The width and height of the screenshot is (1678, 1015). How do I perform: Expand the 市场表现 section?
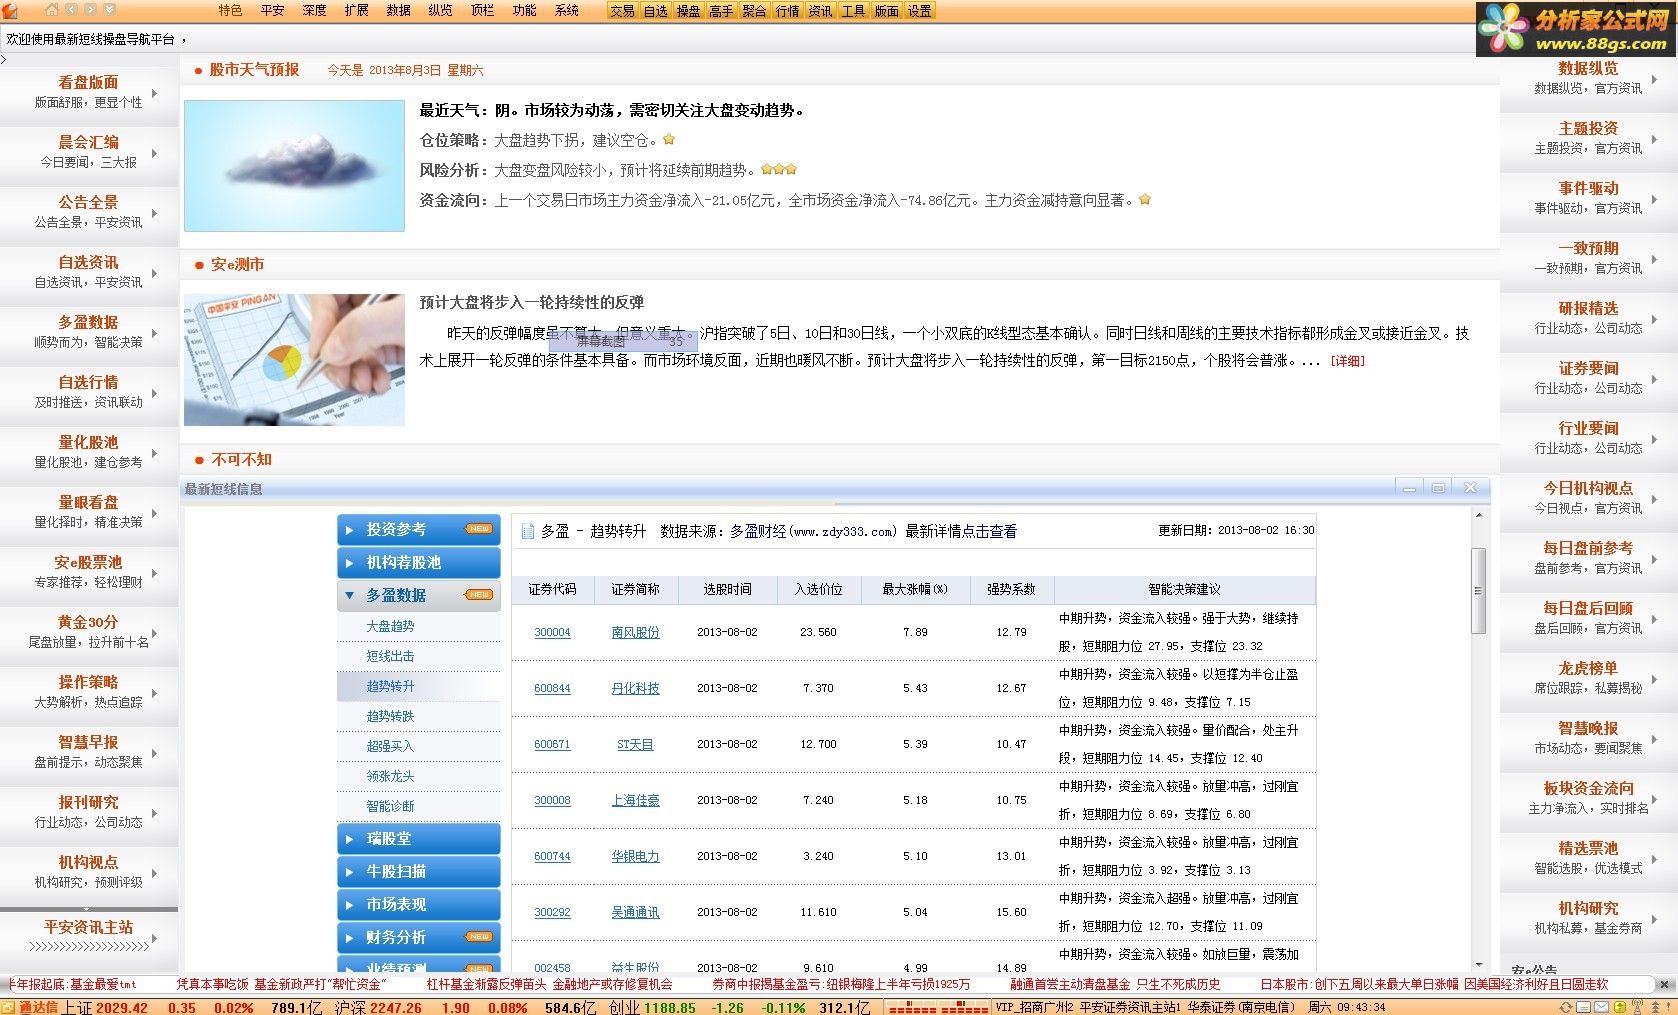418,904
